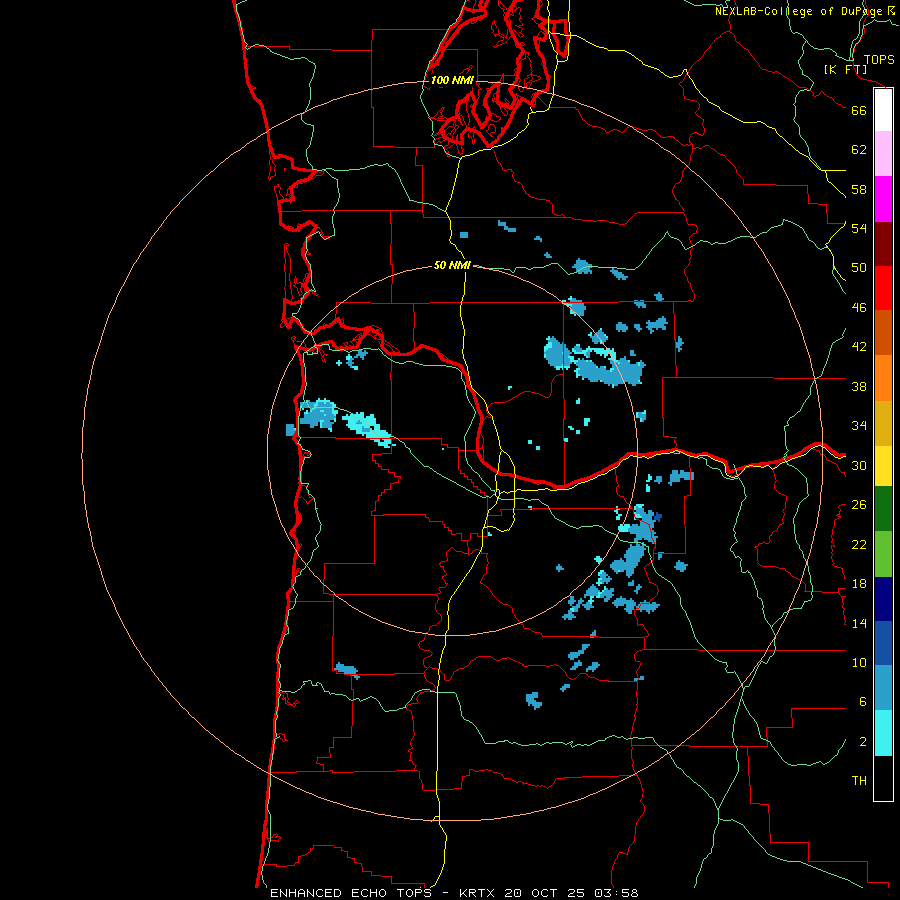Click the "50 NMI" range ring label
Viewport: 900px width, 900px height.
coord(452,265)
